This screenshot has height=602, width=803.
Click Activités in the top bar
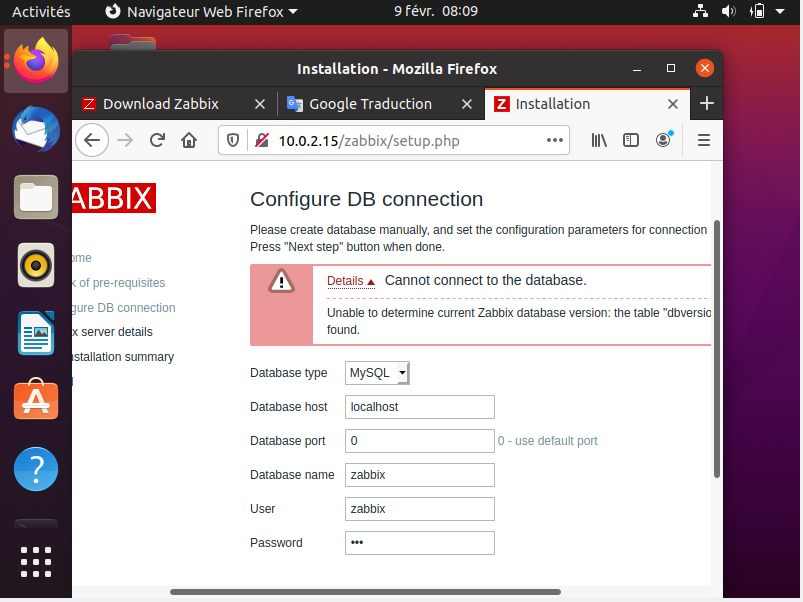click(x=41, y=11)
